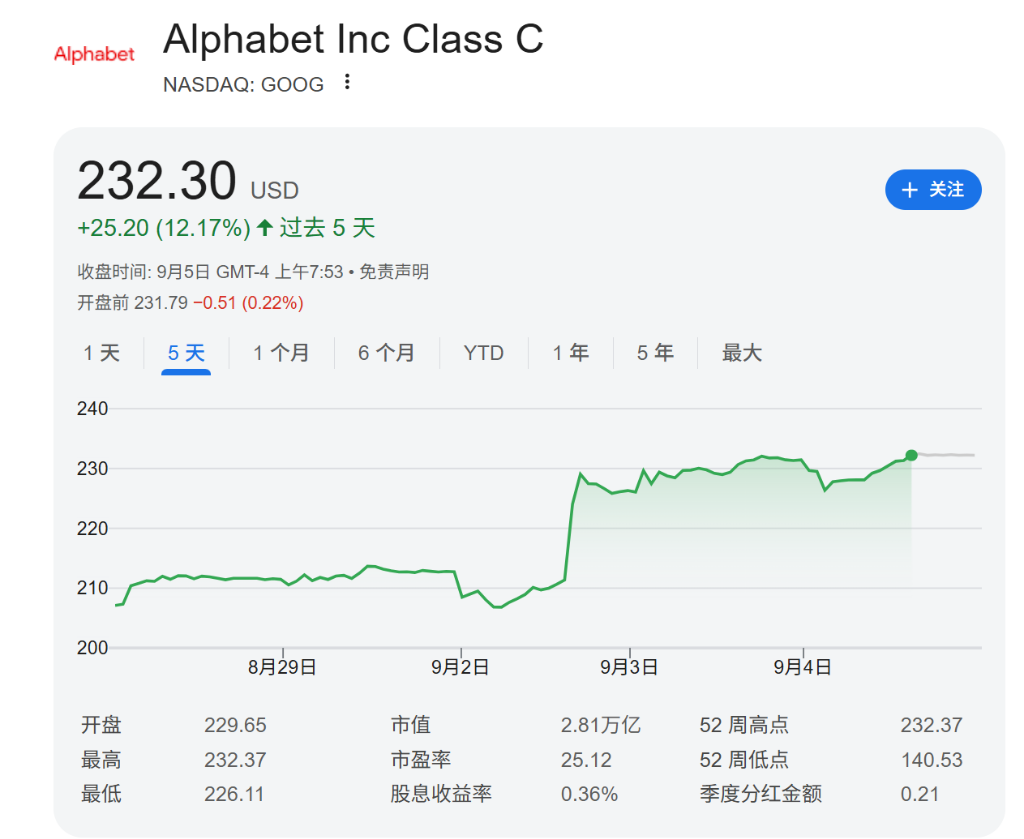
Task: Click the 52 周高点 label
Action: (744, 725)
